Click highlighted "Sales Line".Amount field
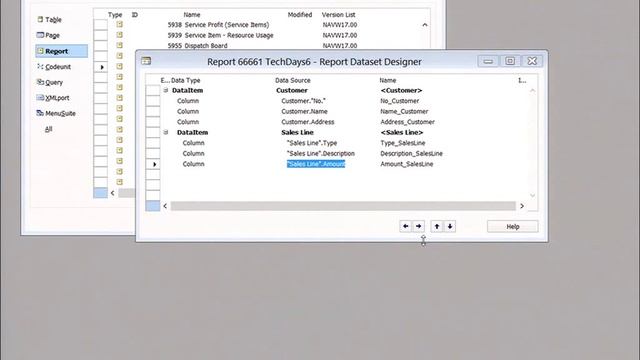This screenshot has width=640, height=360. [x=316, y=164]
